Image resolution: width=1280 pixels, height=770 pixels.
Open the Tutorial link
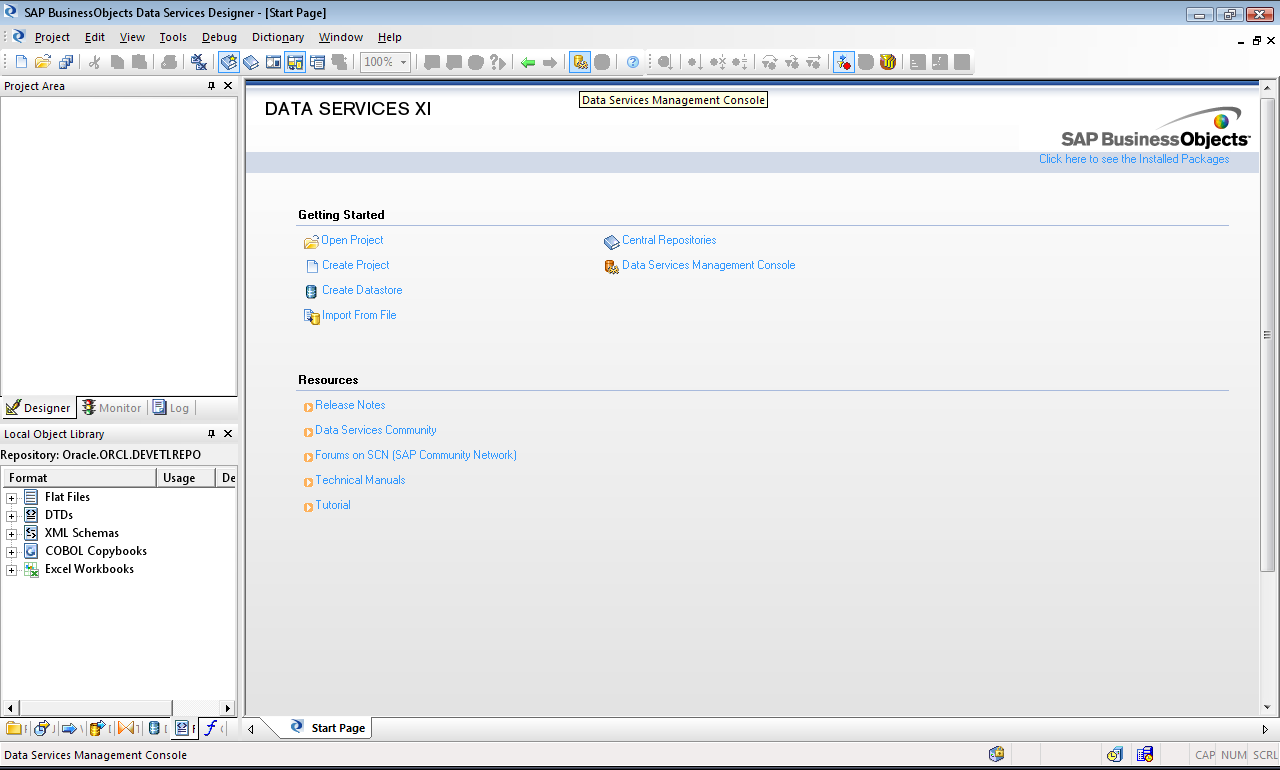coord(333,505)
